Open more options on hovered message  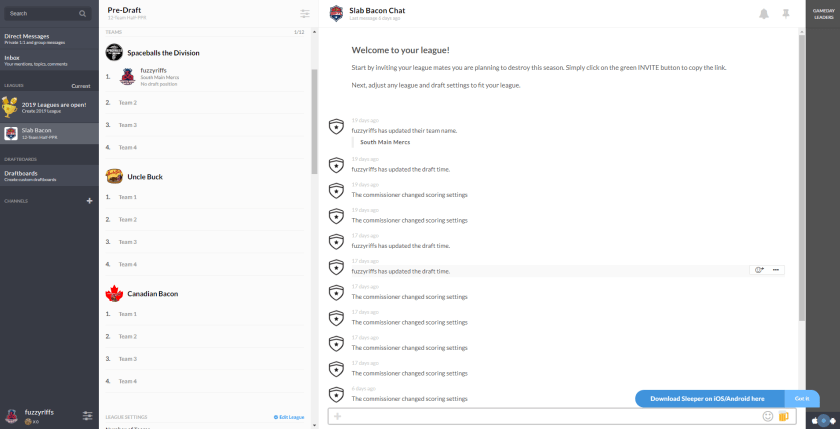(x=776, y=270)
